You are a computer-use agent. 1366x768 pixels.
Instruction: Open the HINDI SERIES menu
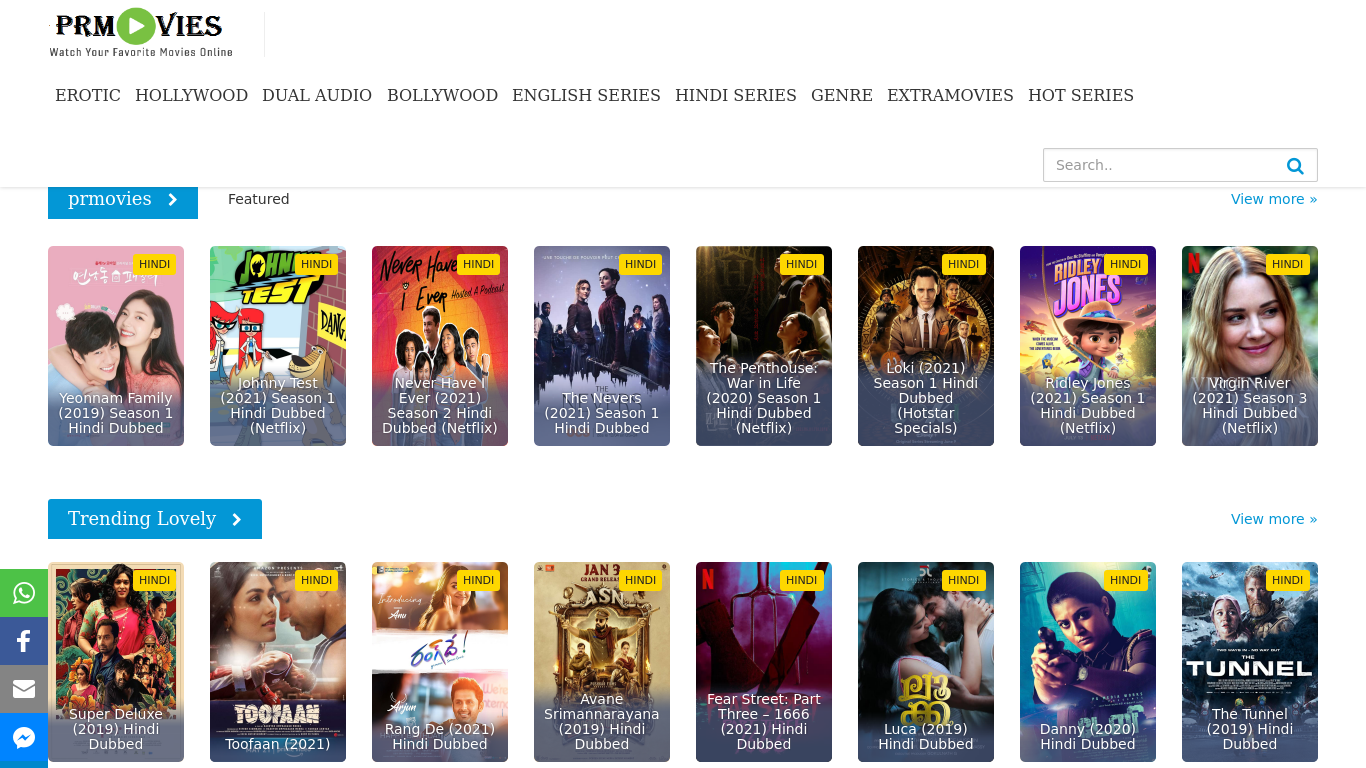[736, 95]
